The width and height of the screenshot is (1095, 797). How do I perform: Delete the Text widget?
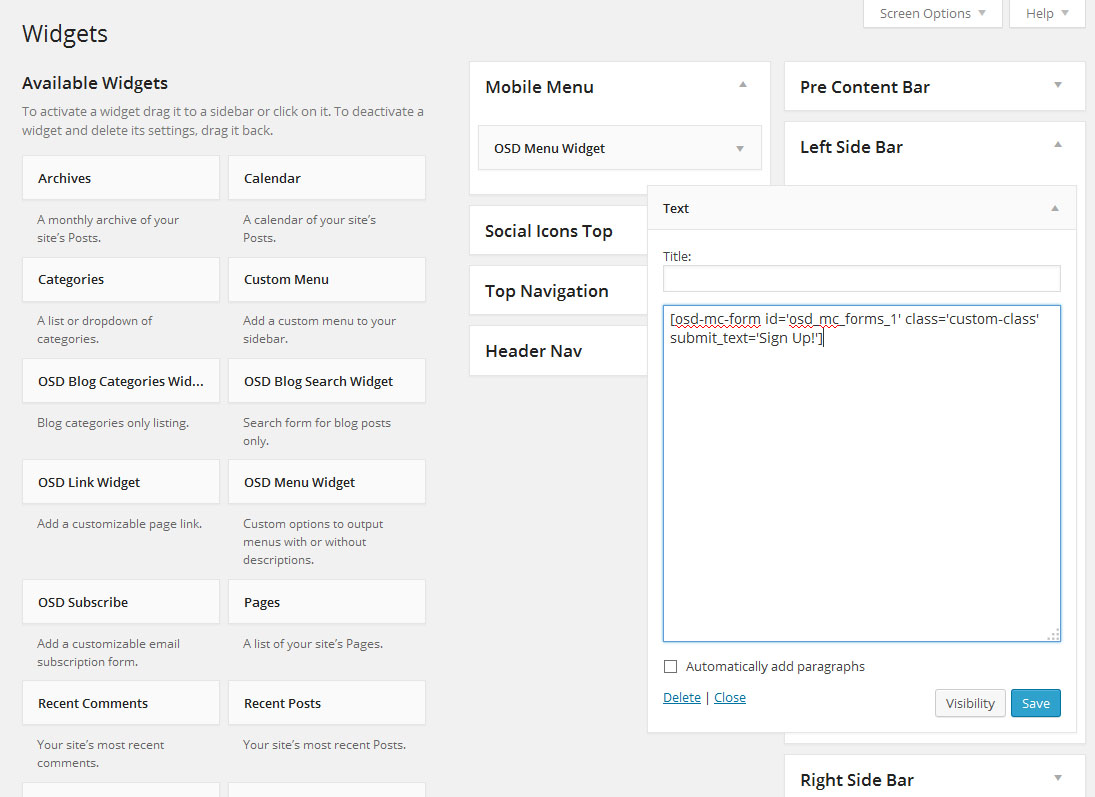click(x=682, y=697)
